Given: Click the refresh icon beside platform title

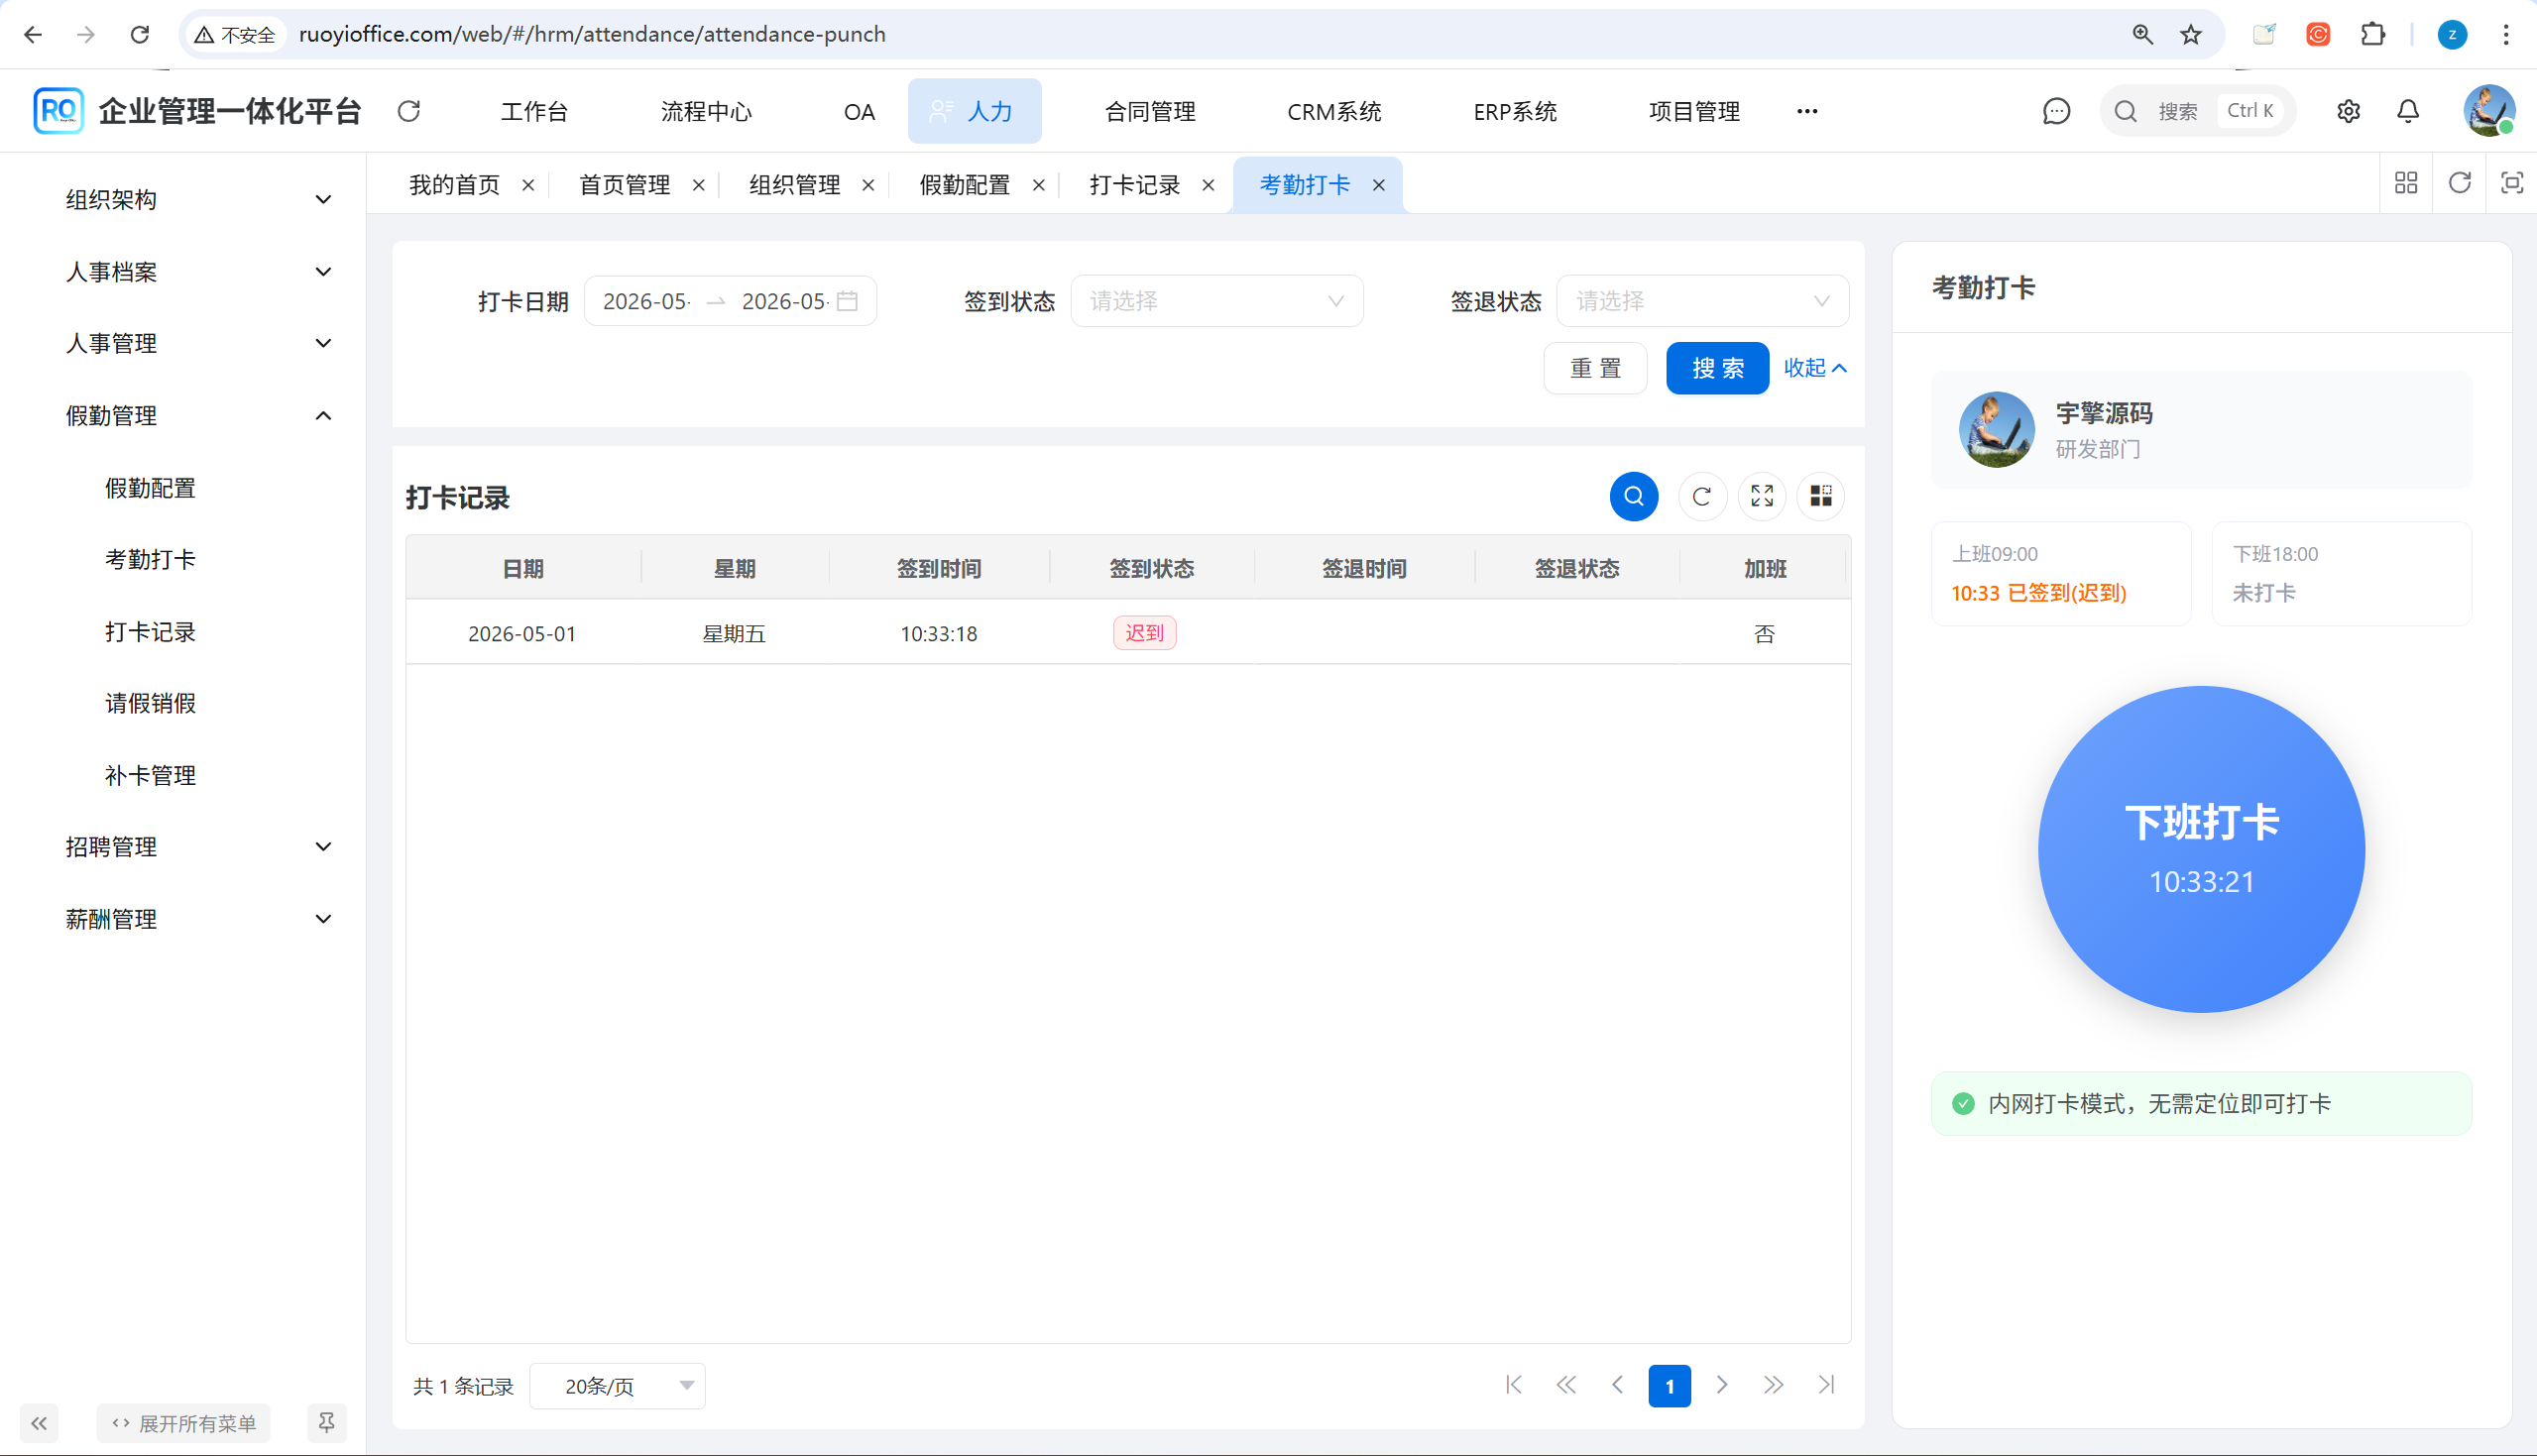Looking at the screenshot, I should [x=409, y=111].
